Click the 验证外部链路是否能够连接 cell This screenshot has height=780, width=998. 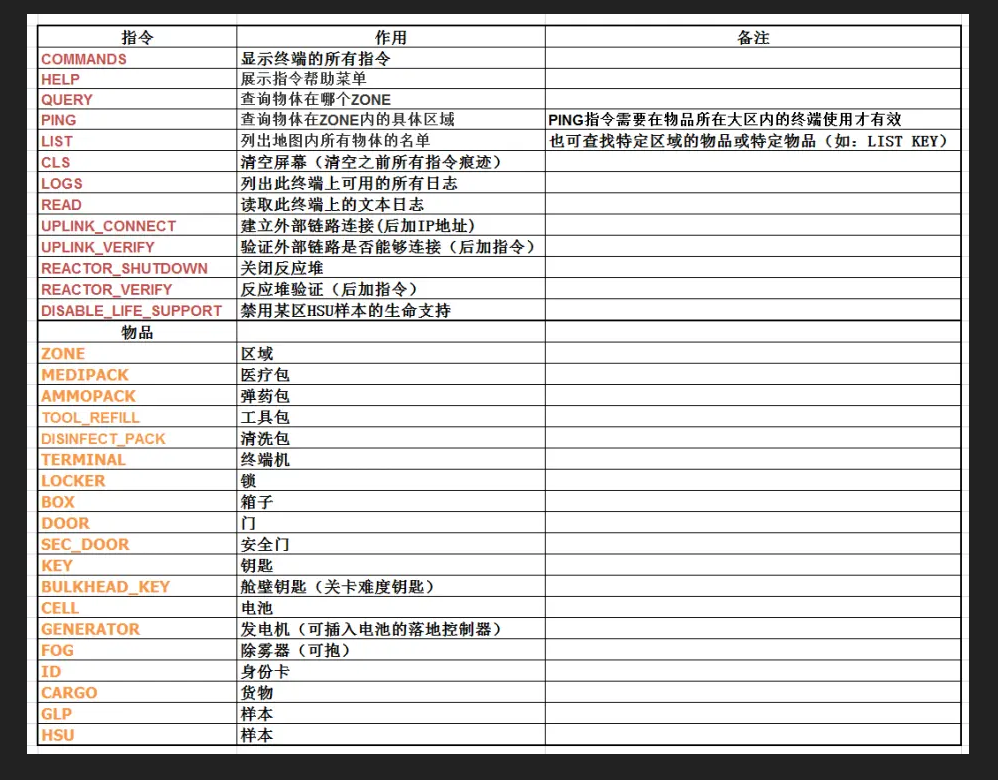coord(391,246)
